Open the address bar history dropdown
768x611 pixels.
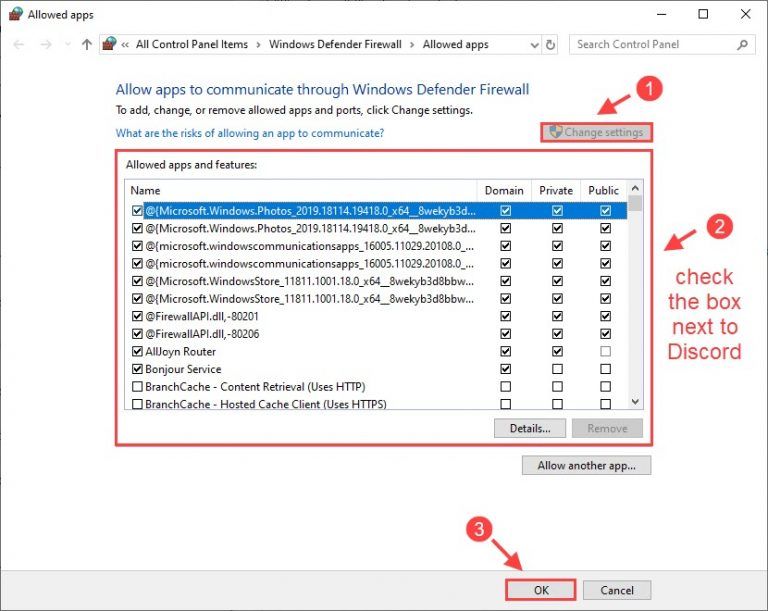530,45
